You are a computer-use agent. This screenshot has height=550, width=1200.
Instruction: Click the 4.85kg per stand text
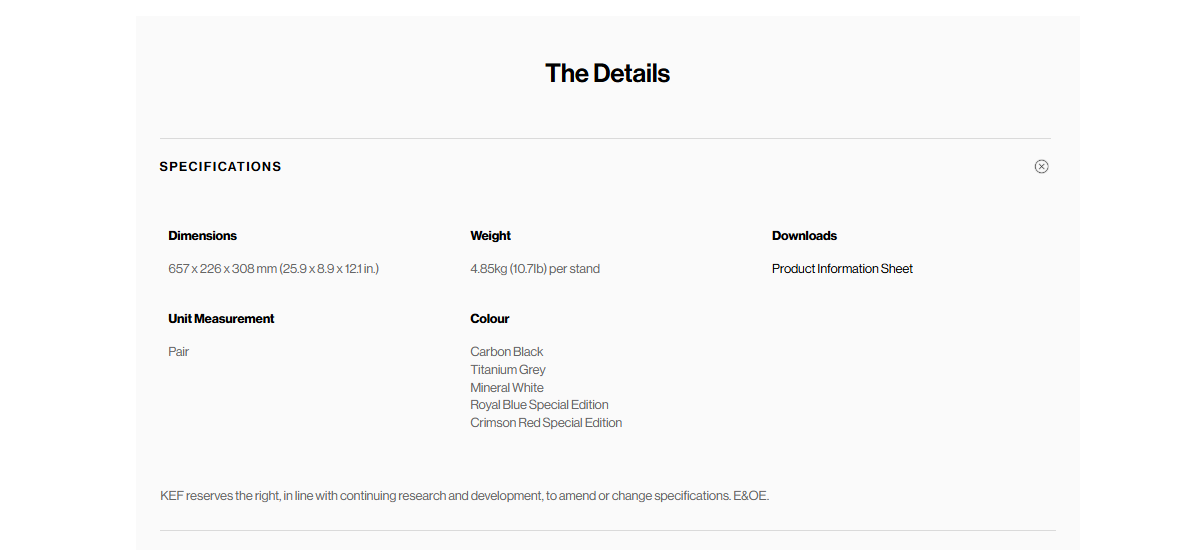pyautogui.click(x=535, y=269)
